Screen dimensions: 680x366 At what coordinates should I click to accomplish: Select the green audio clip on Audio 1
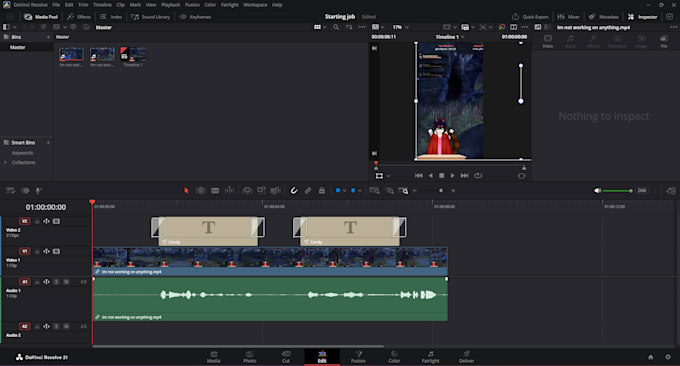coord(270,299)
